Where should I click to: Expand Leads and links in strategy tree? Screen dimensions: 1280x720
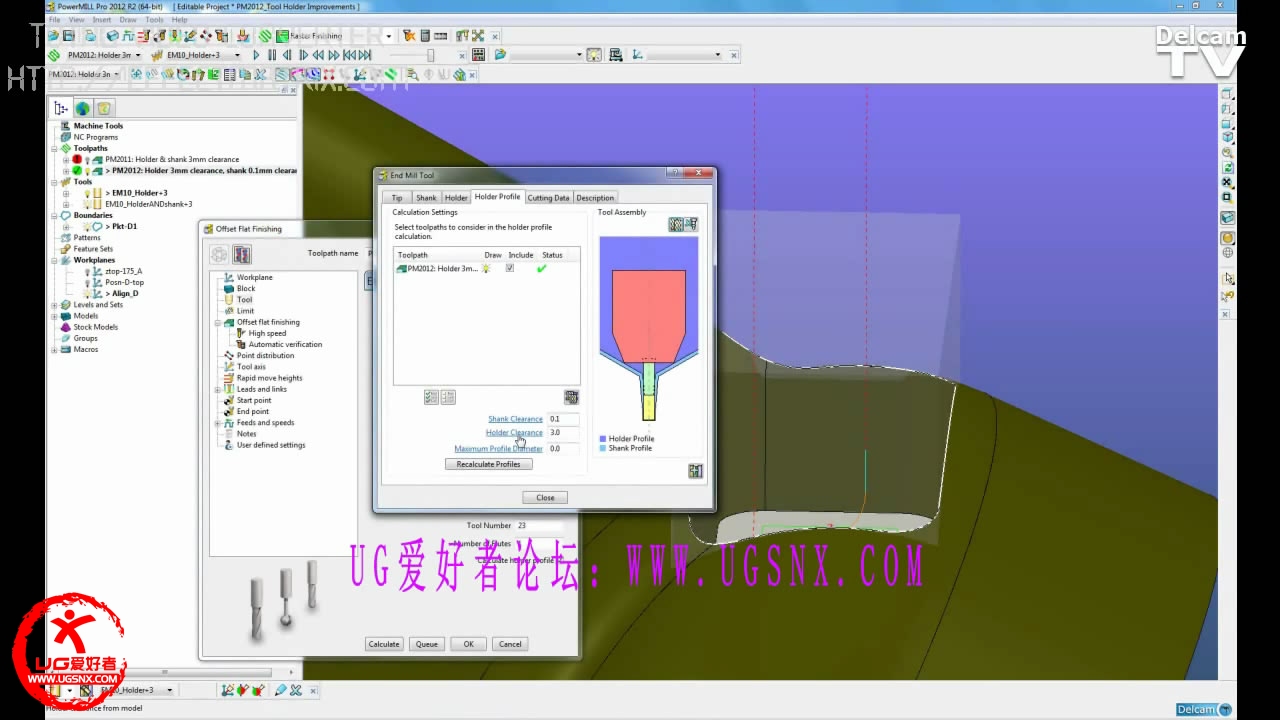218,389
